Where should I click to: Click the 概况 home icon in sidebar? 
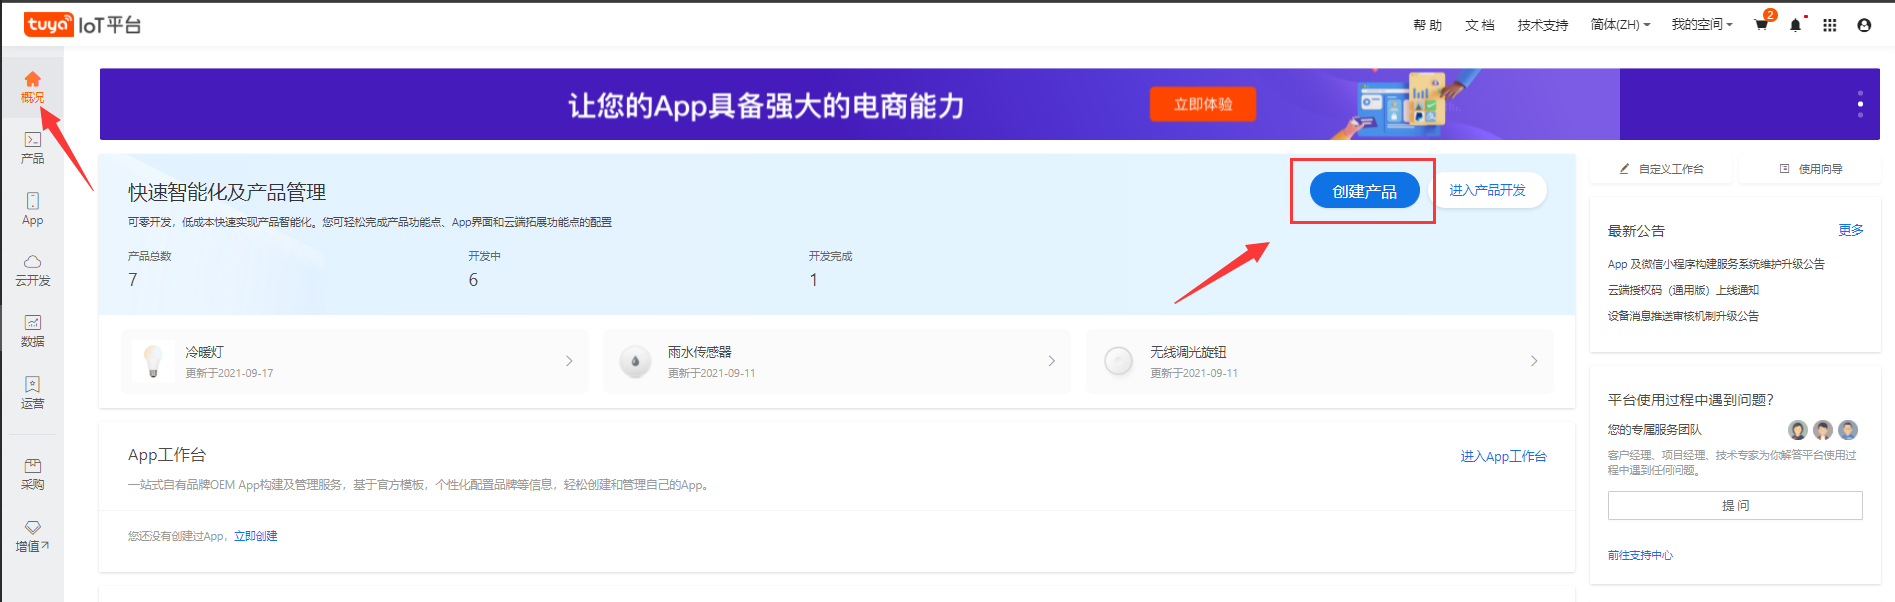point(32,80)
